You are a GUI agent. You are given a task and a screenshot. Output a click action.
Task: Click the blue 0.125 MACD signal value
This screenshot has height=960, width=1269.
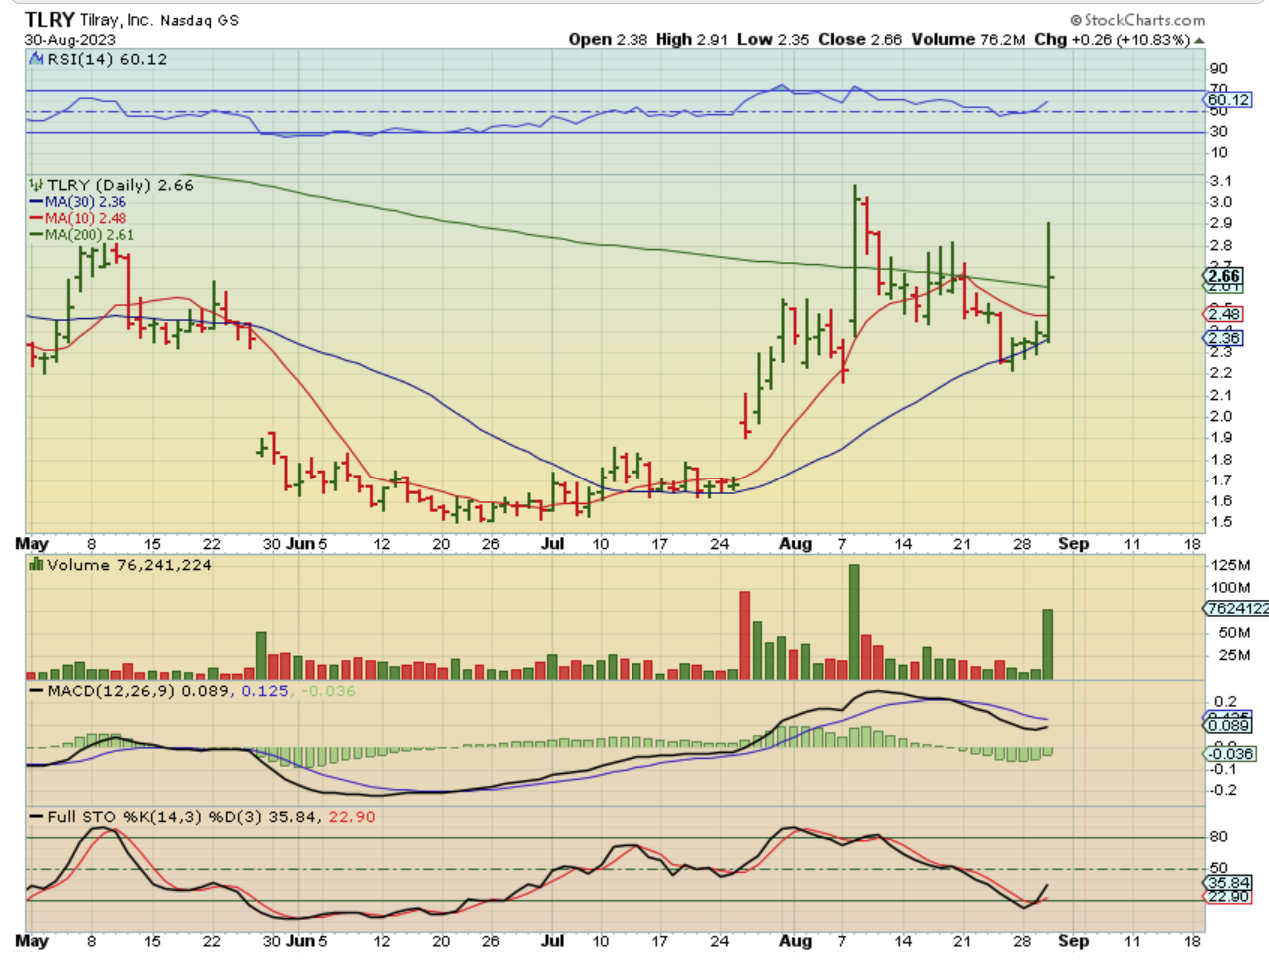pyautogui.click(x=265, y=691)
